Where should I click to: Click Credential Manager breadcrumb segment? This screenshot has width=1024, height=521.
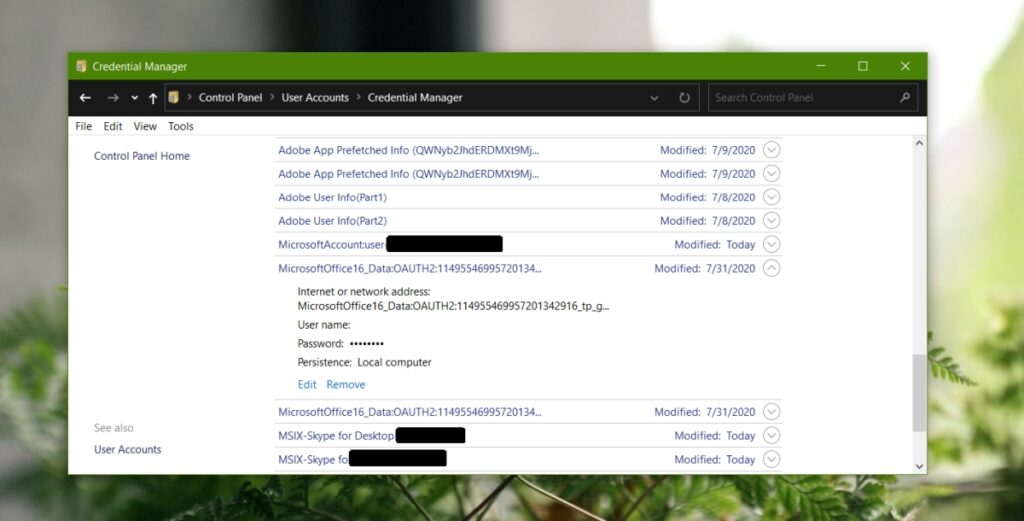pos(415,97)
